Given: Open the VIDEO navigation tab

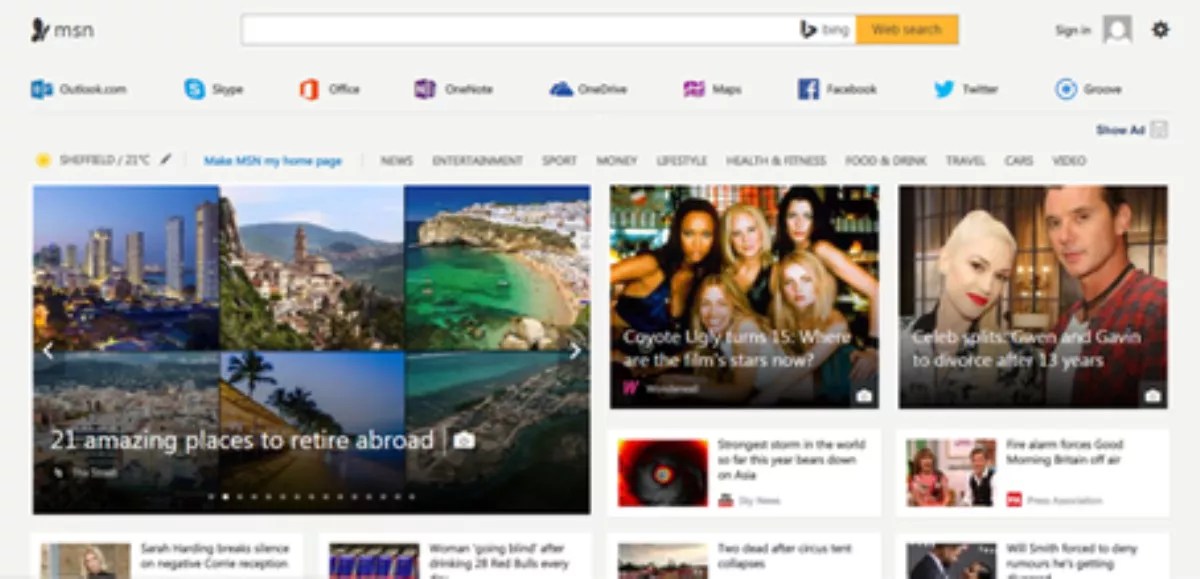Looking at the screenshot, I should [x=1068, y=160].
